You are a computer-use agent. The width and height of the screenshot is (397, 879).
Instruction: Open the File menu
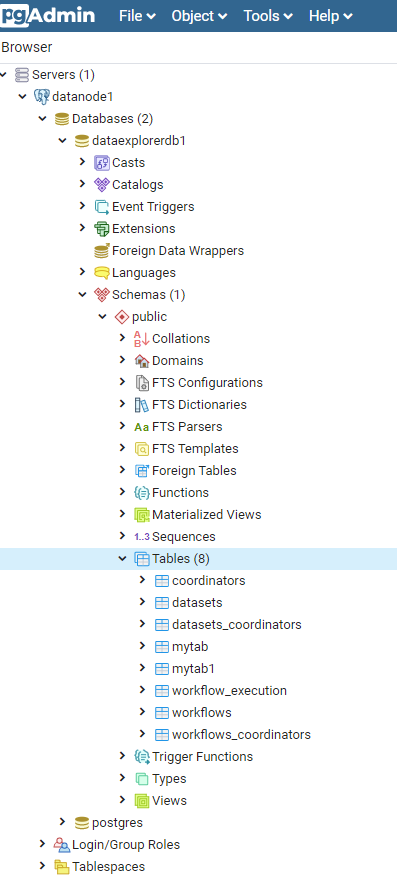137,16
